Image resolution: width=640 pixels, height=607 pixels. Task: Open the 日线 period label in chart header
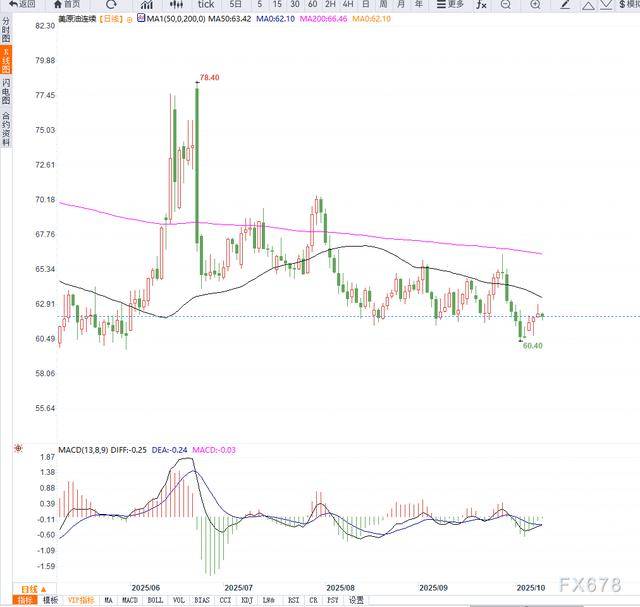(107, 19)
